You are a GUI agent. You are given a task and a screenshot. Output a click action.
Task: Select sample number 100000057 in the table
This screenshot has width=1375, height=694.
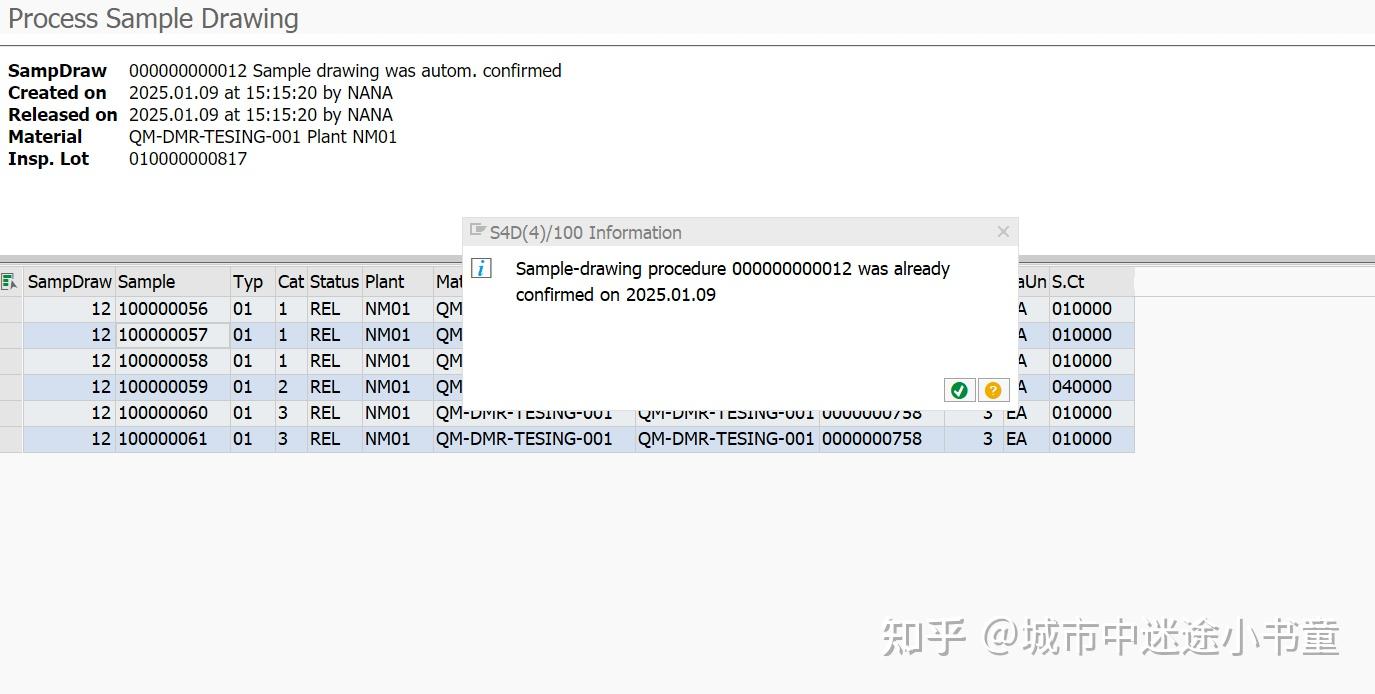[x=157, y=335]
